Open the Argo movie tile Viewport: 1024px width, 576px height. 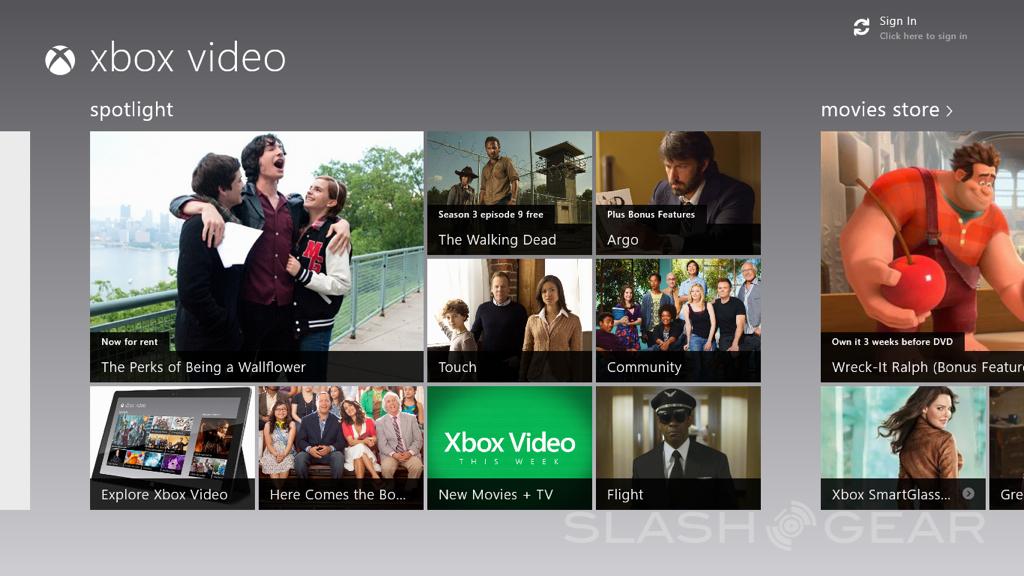(678, 192)
